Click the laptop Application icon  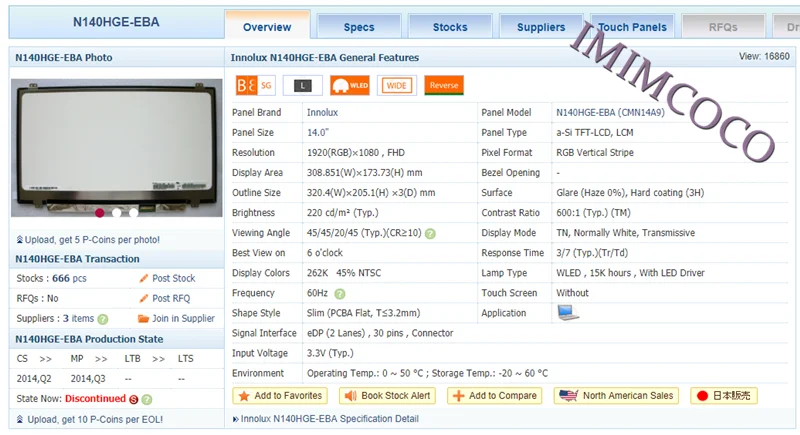pos(568,312)
